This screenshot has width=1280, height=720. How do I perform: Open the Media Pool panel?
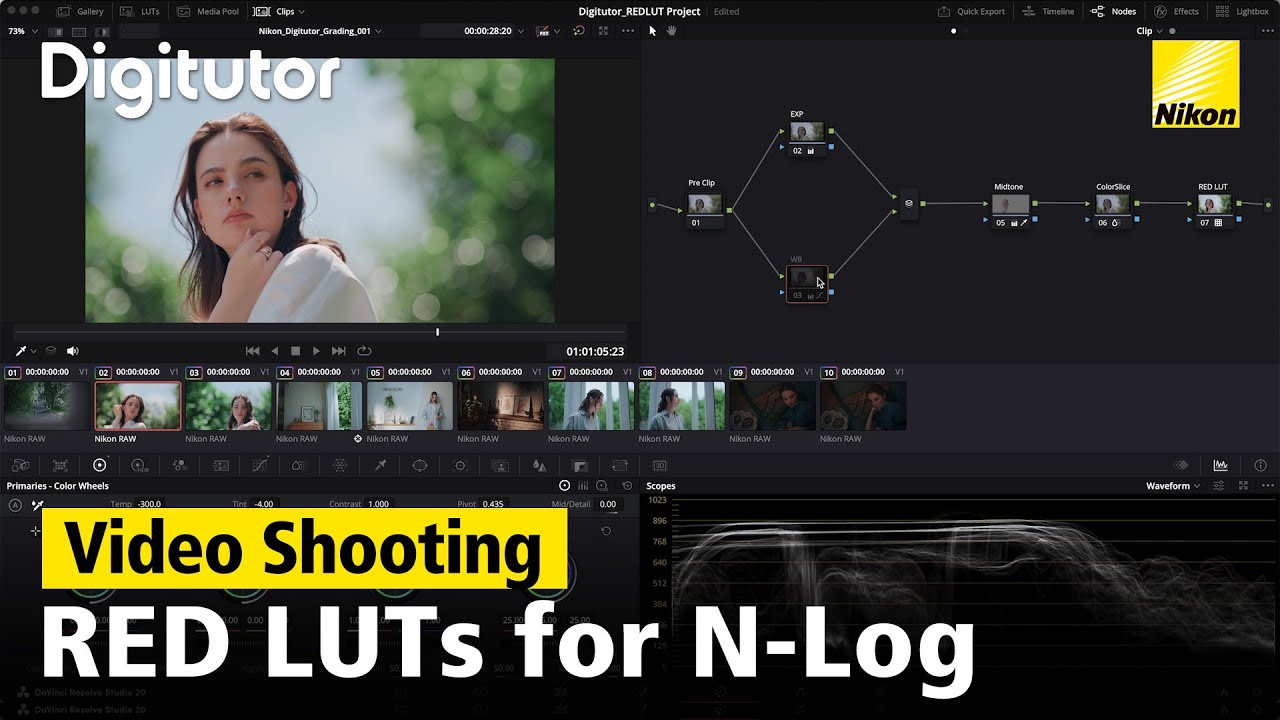208,12
